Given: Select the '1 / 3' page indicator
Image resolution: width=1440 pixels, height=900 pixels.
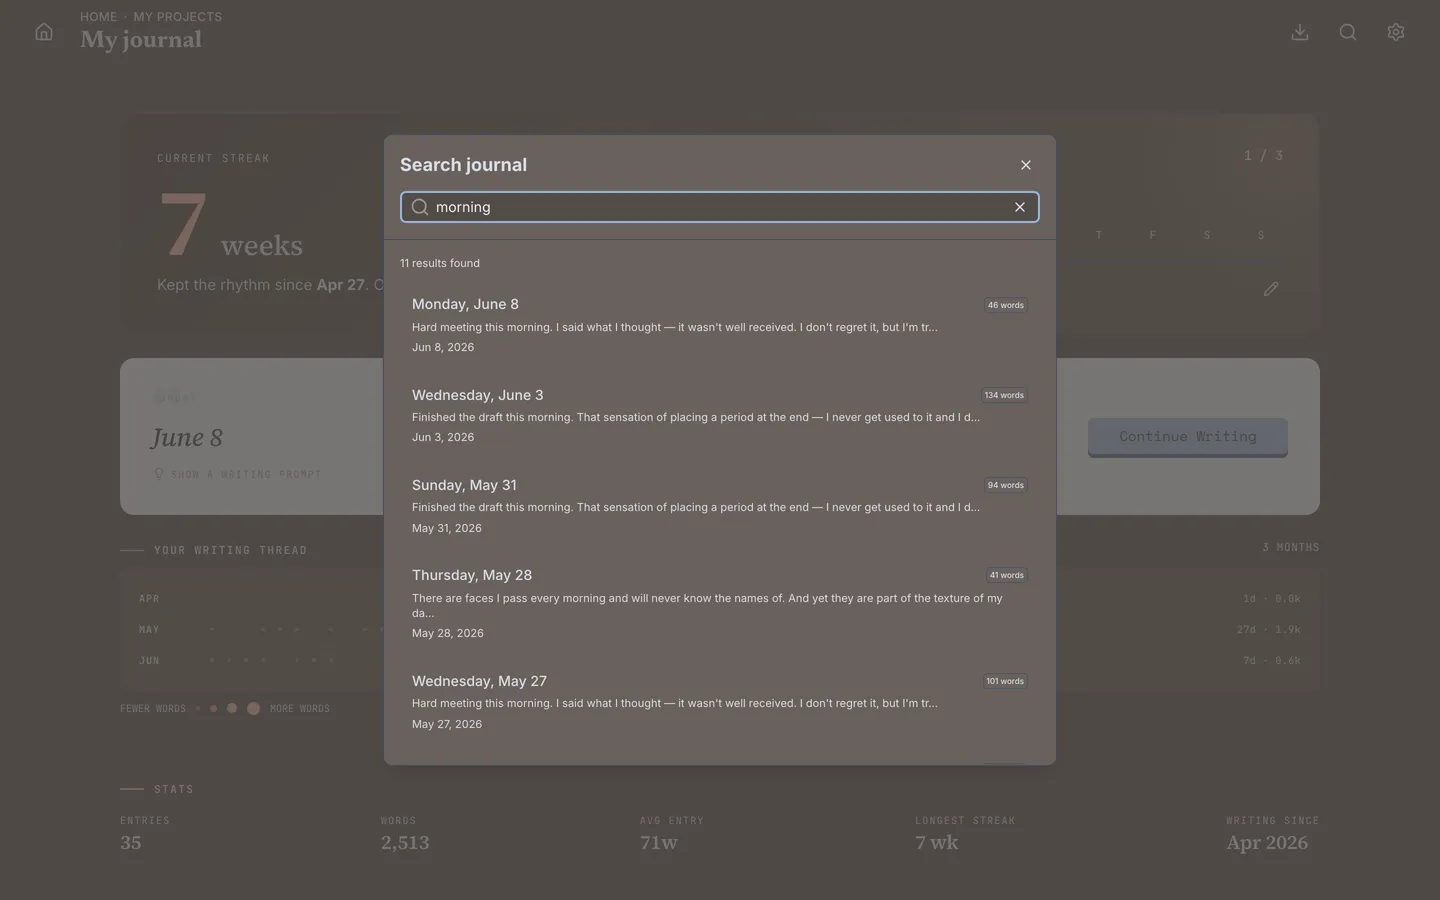Looking at the screenshot, I should point(1264,155).
